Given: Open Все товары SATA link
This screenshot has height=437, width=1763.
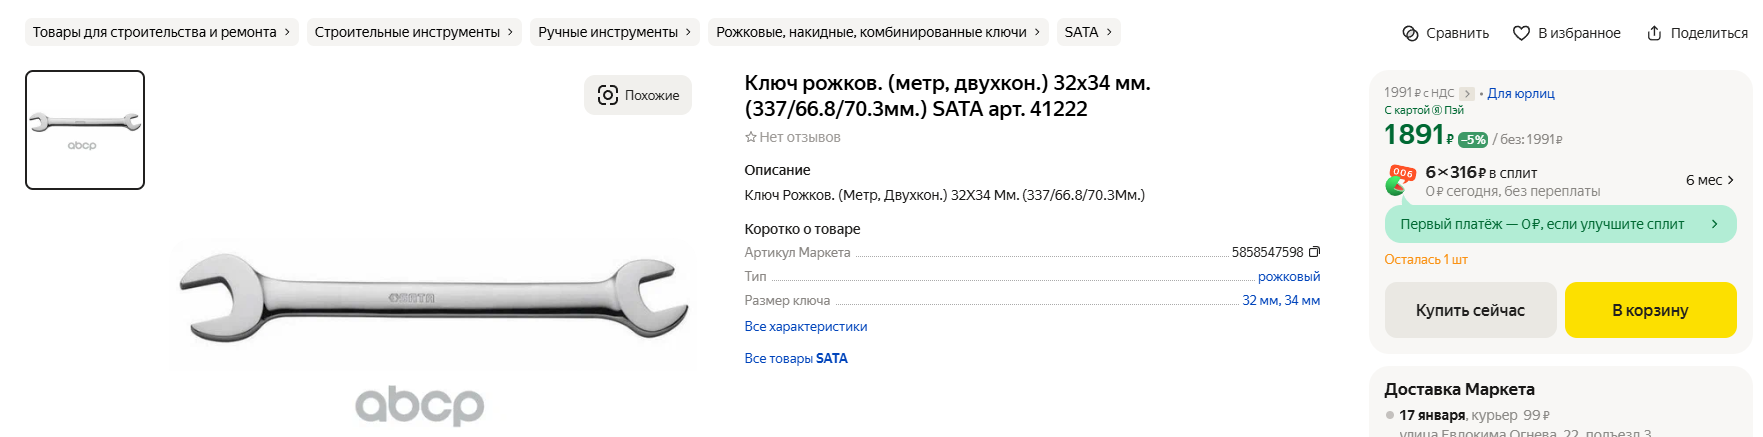Looking at the screenshot, I should tap(796, 358).
